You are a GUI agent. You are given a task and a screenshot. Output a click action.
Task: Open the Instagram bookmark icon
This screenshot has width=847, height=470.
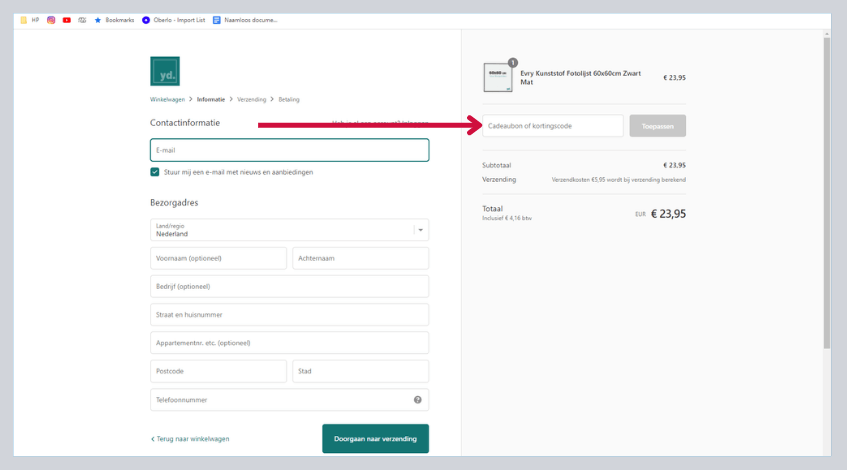[x=51, y=20]
